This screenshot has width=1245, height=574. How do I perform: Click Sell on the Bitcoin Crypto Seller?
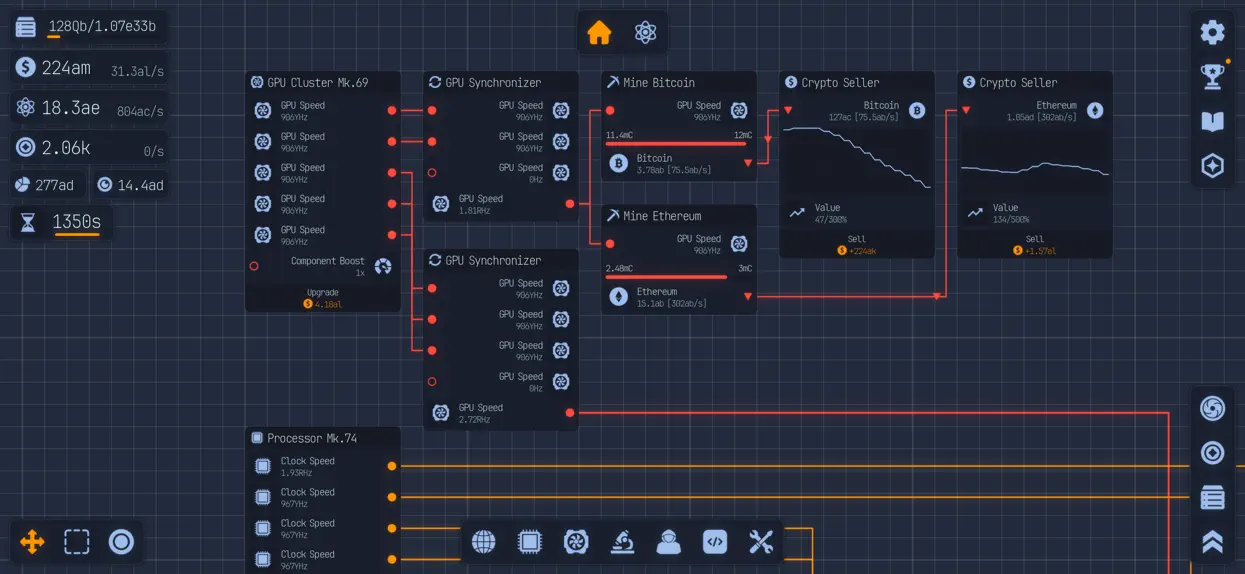coord(857,245)
